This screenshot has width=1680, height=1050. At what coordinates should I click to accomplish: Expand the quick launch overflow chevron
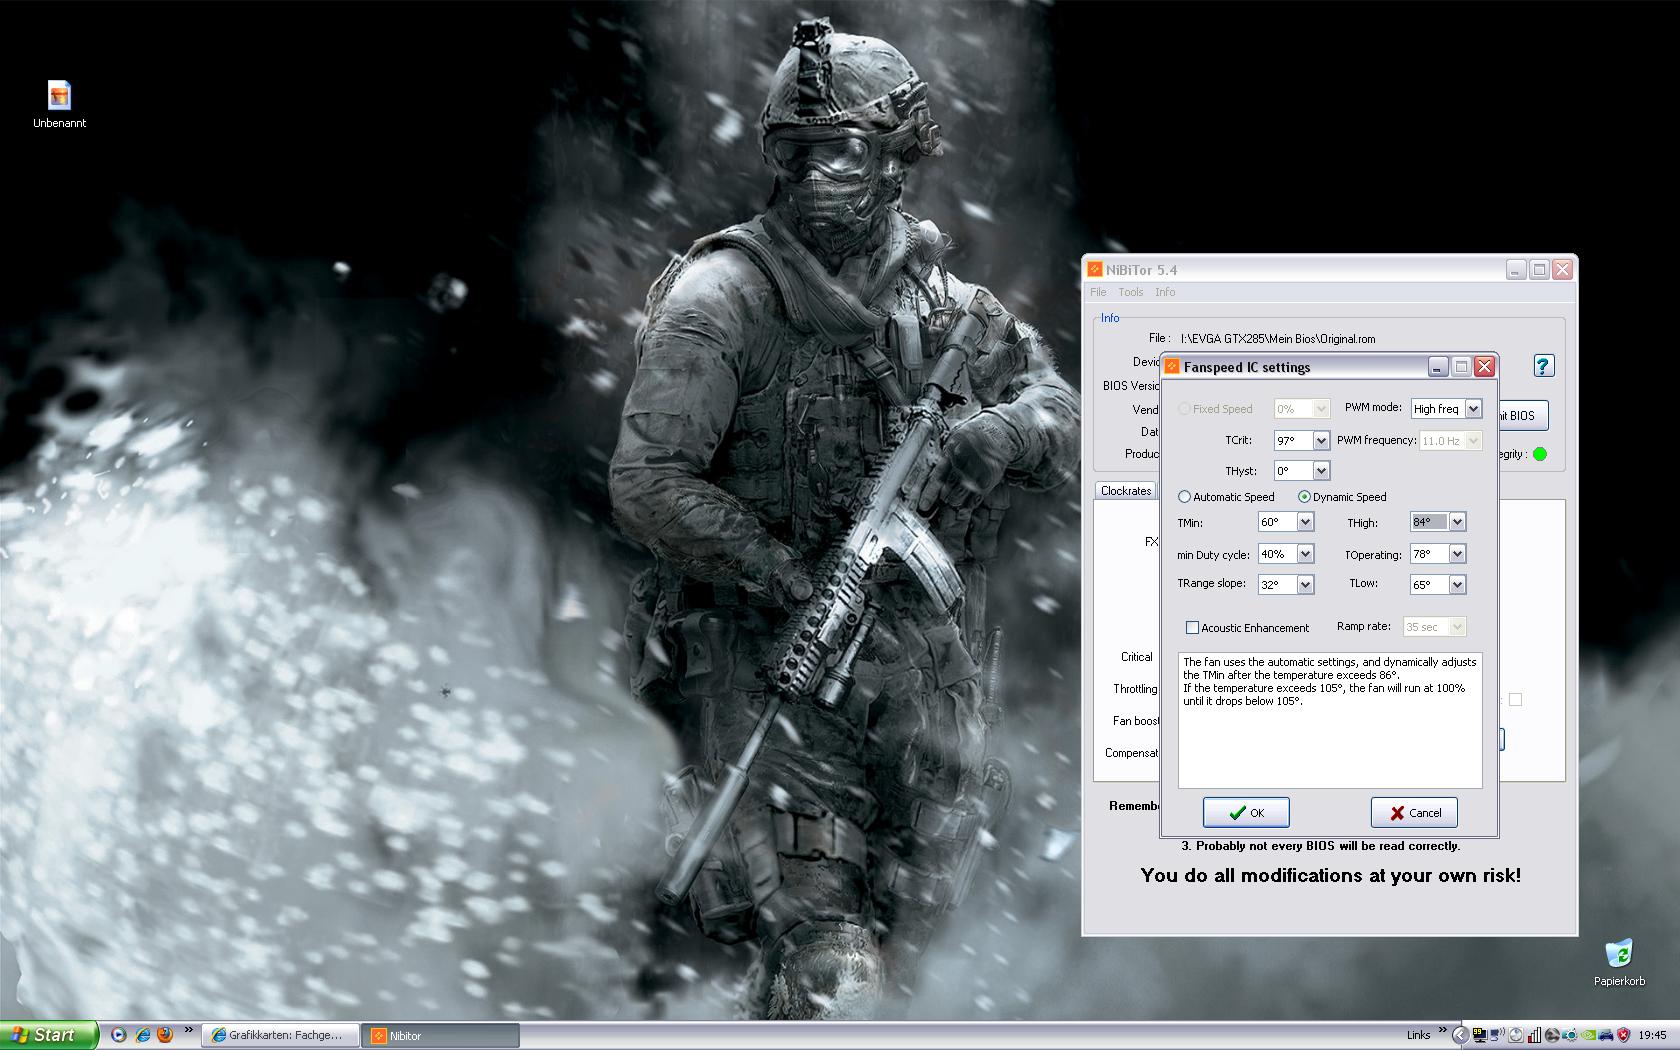[188, 1030]
